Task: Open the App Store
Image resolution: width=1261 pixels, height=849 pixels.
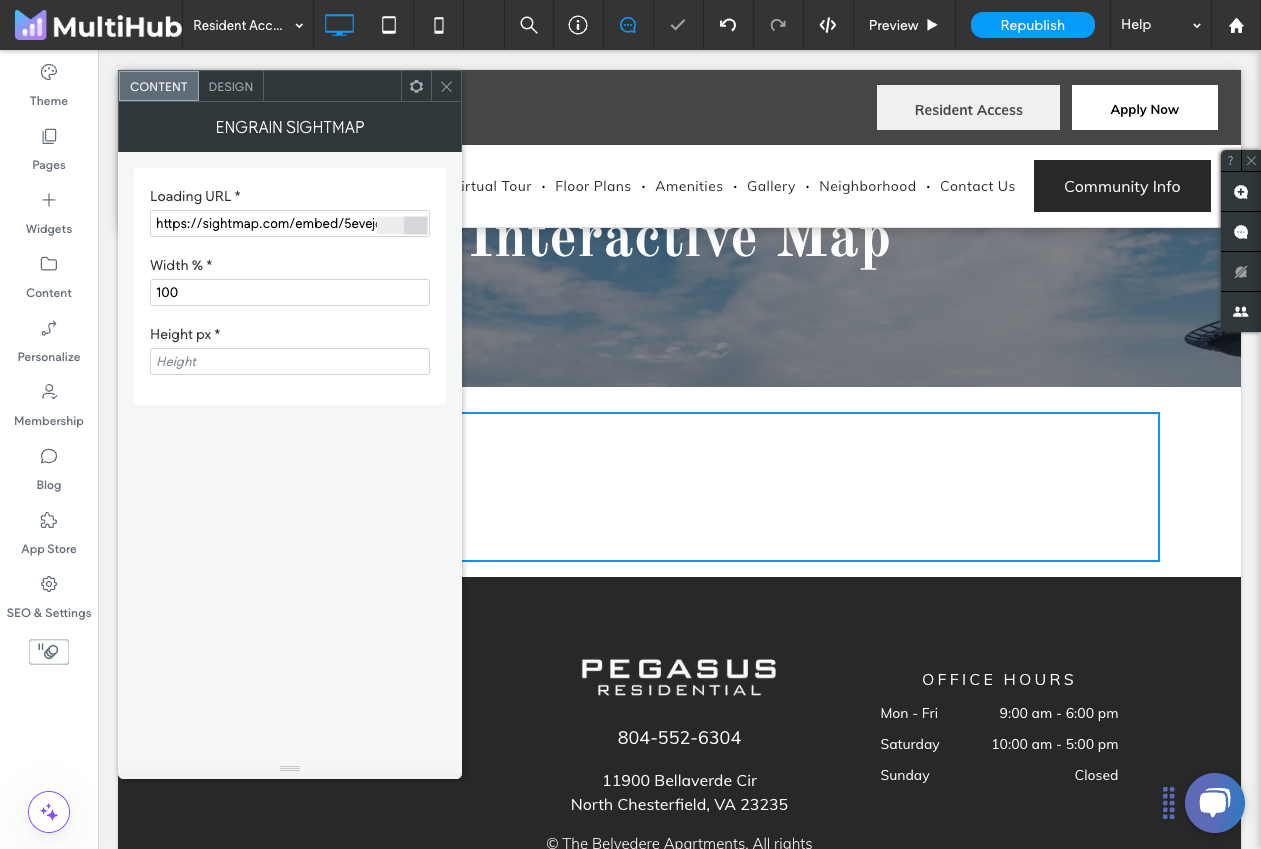Action: (x=49, y=533)
